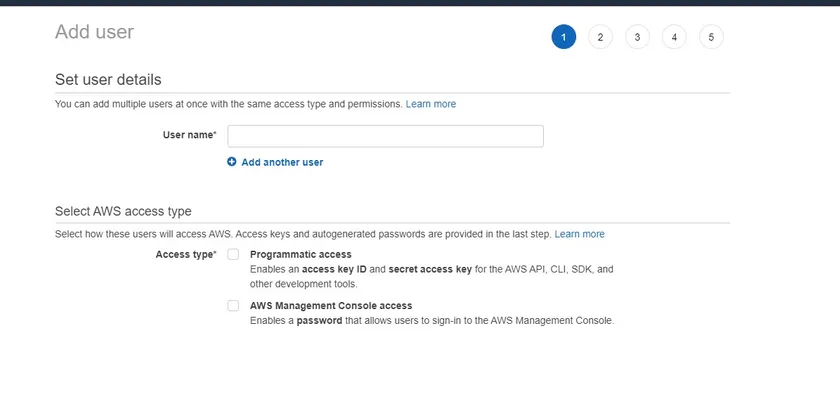Go to wizard step 2 circle
Screen dimensions: 840x408
(x=601, y=37)
